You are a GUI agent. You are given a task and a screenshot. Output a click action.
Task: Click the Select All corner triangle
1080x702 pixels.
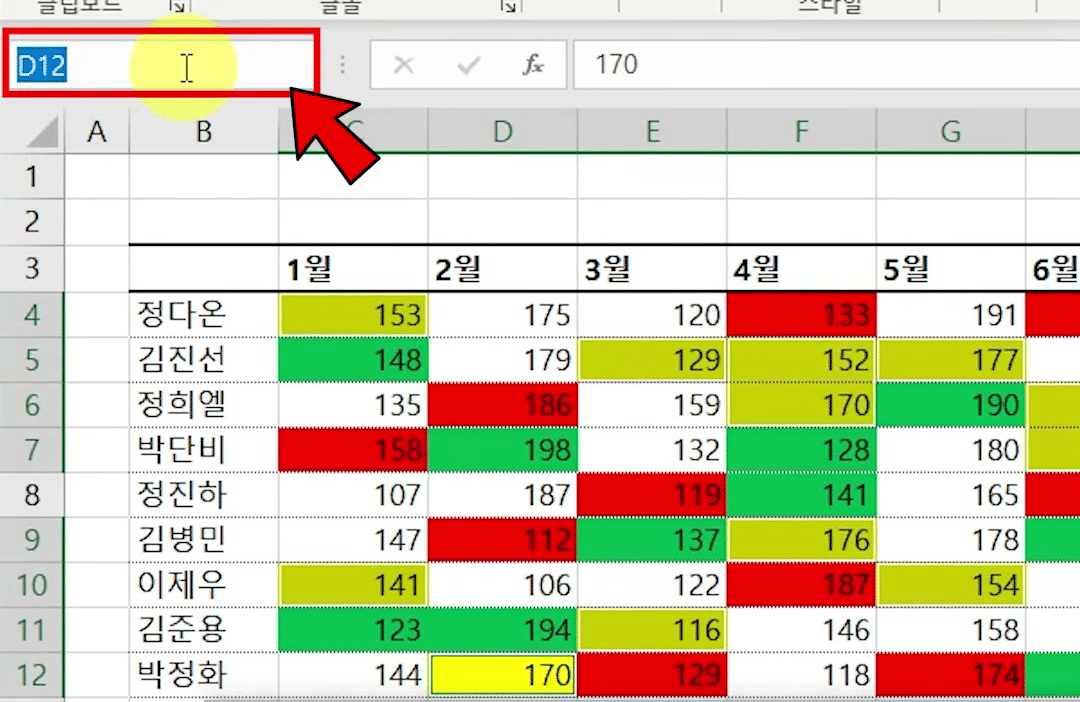41,132
